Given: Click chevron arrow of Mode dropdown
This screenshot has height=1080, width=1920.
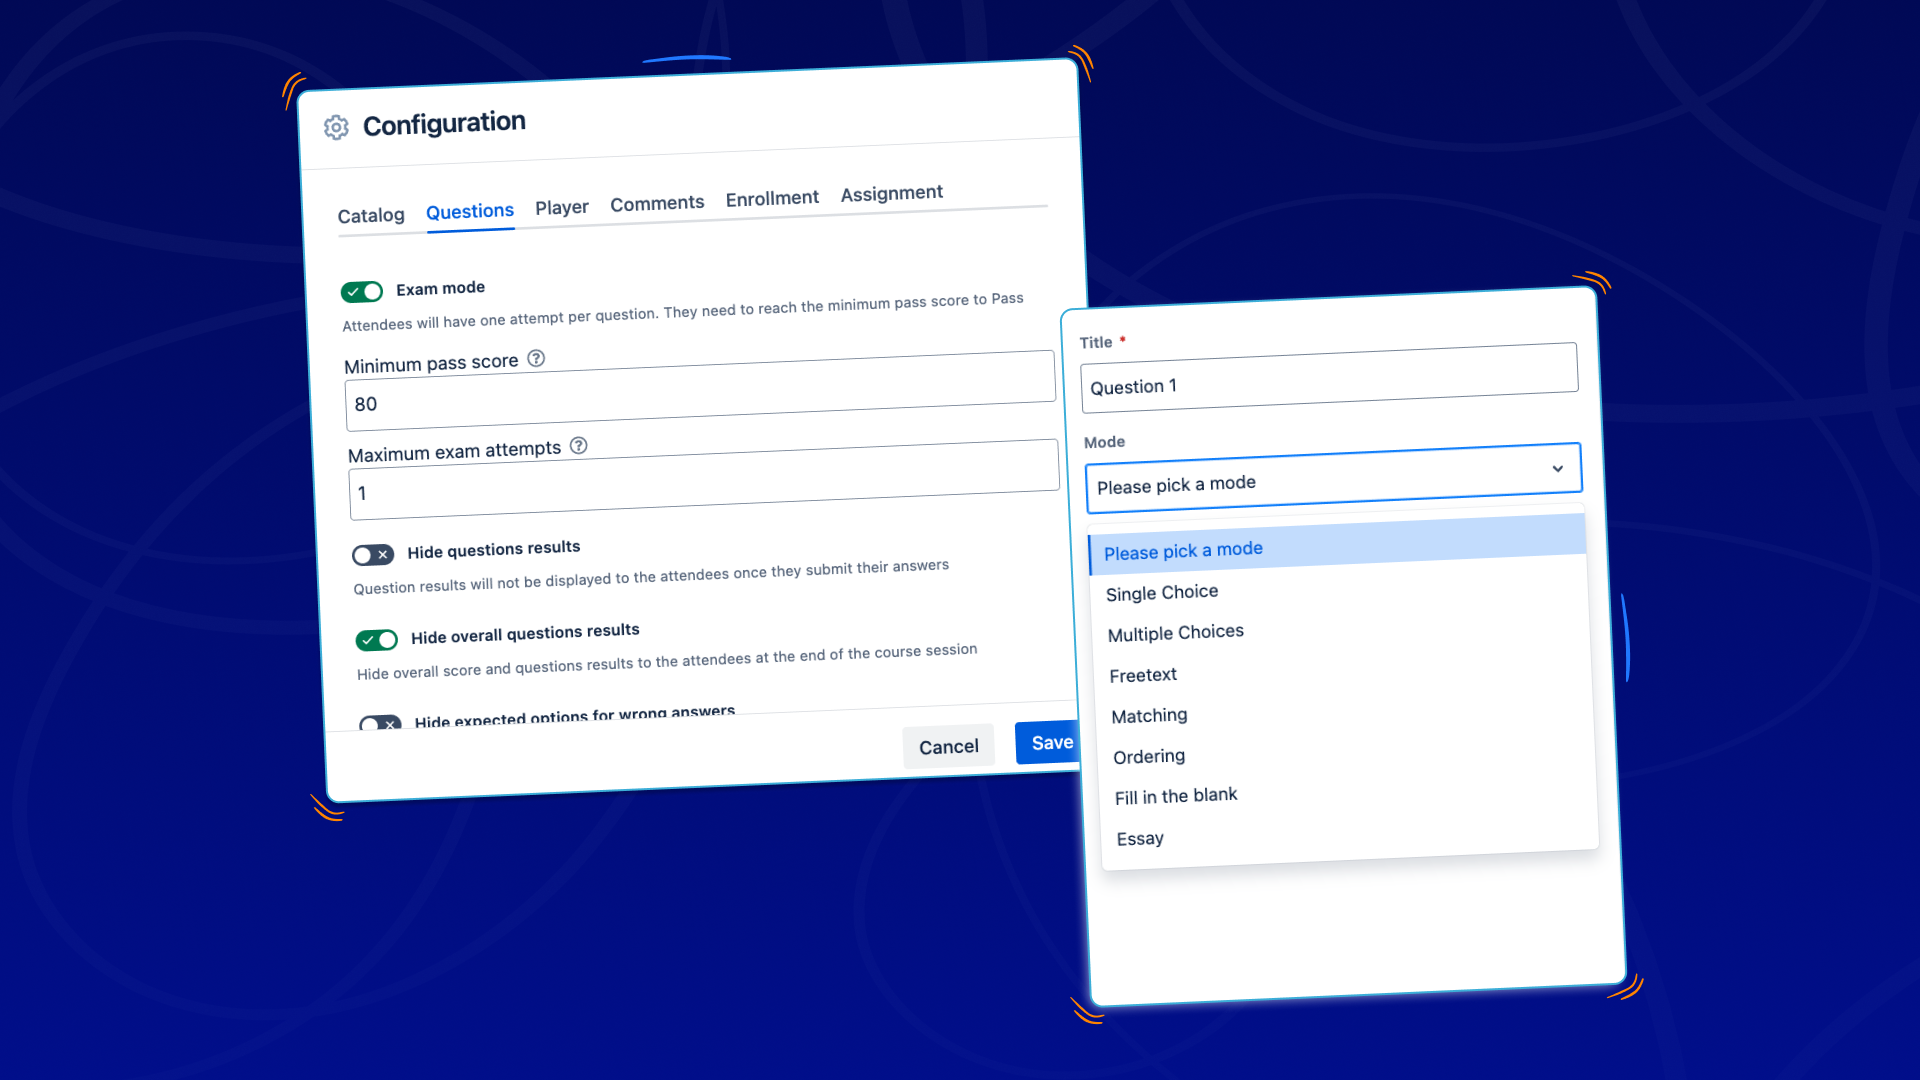Looking at the screenshot, I should [1557, 469].
